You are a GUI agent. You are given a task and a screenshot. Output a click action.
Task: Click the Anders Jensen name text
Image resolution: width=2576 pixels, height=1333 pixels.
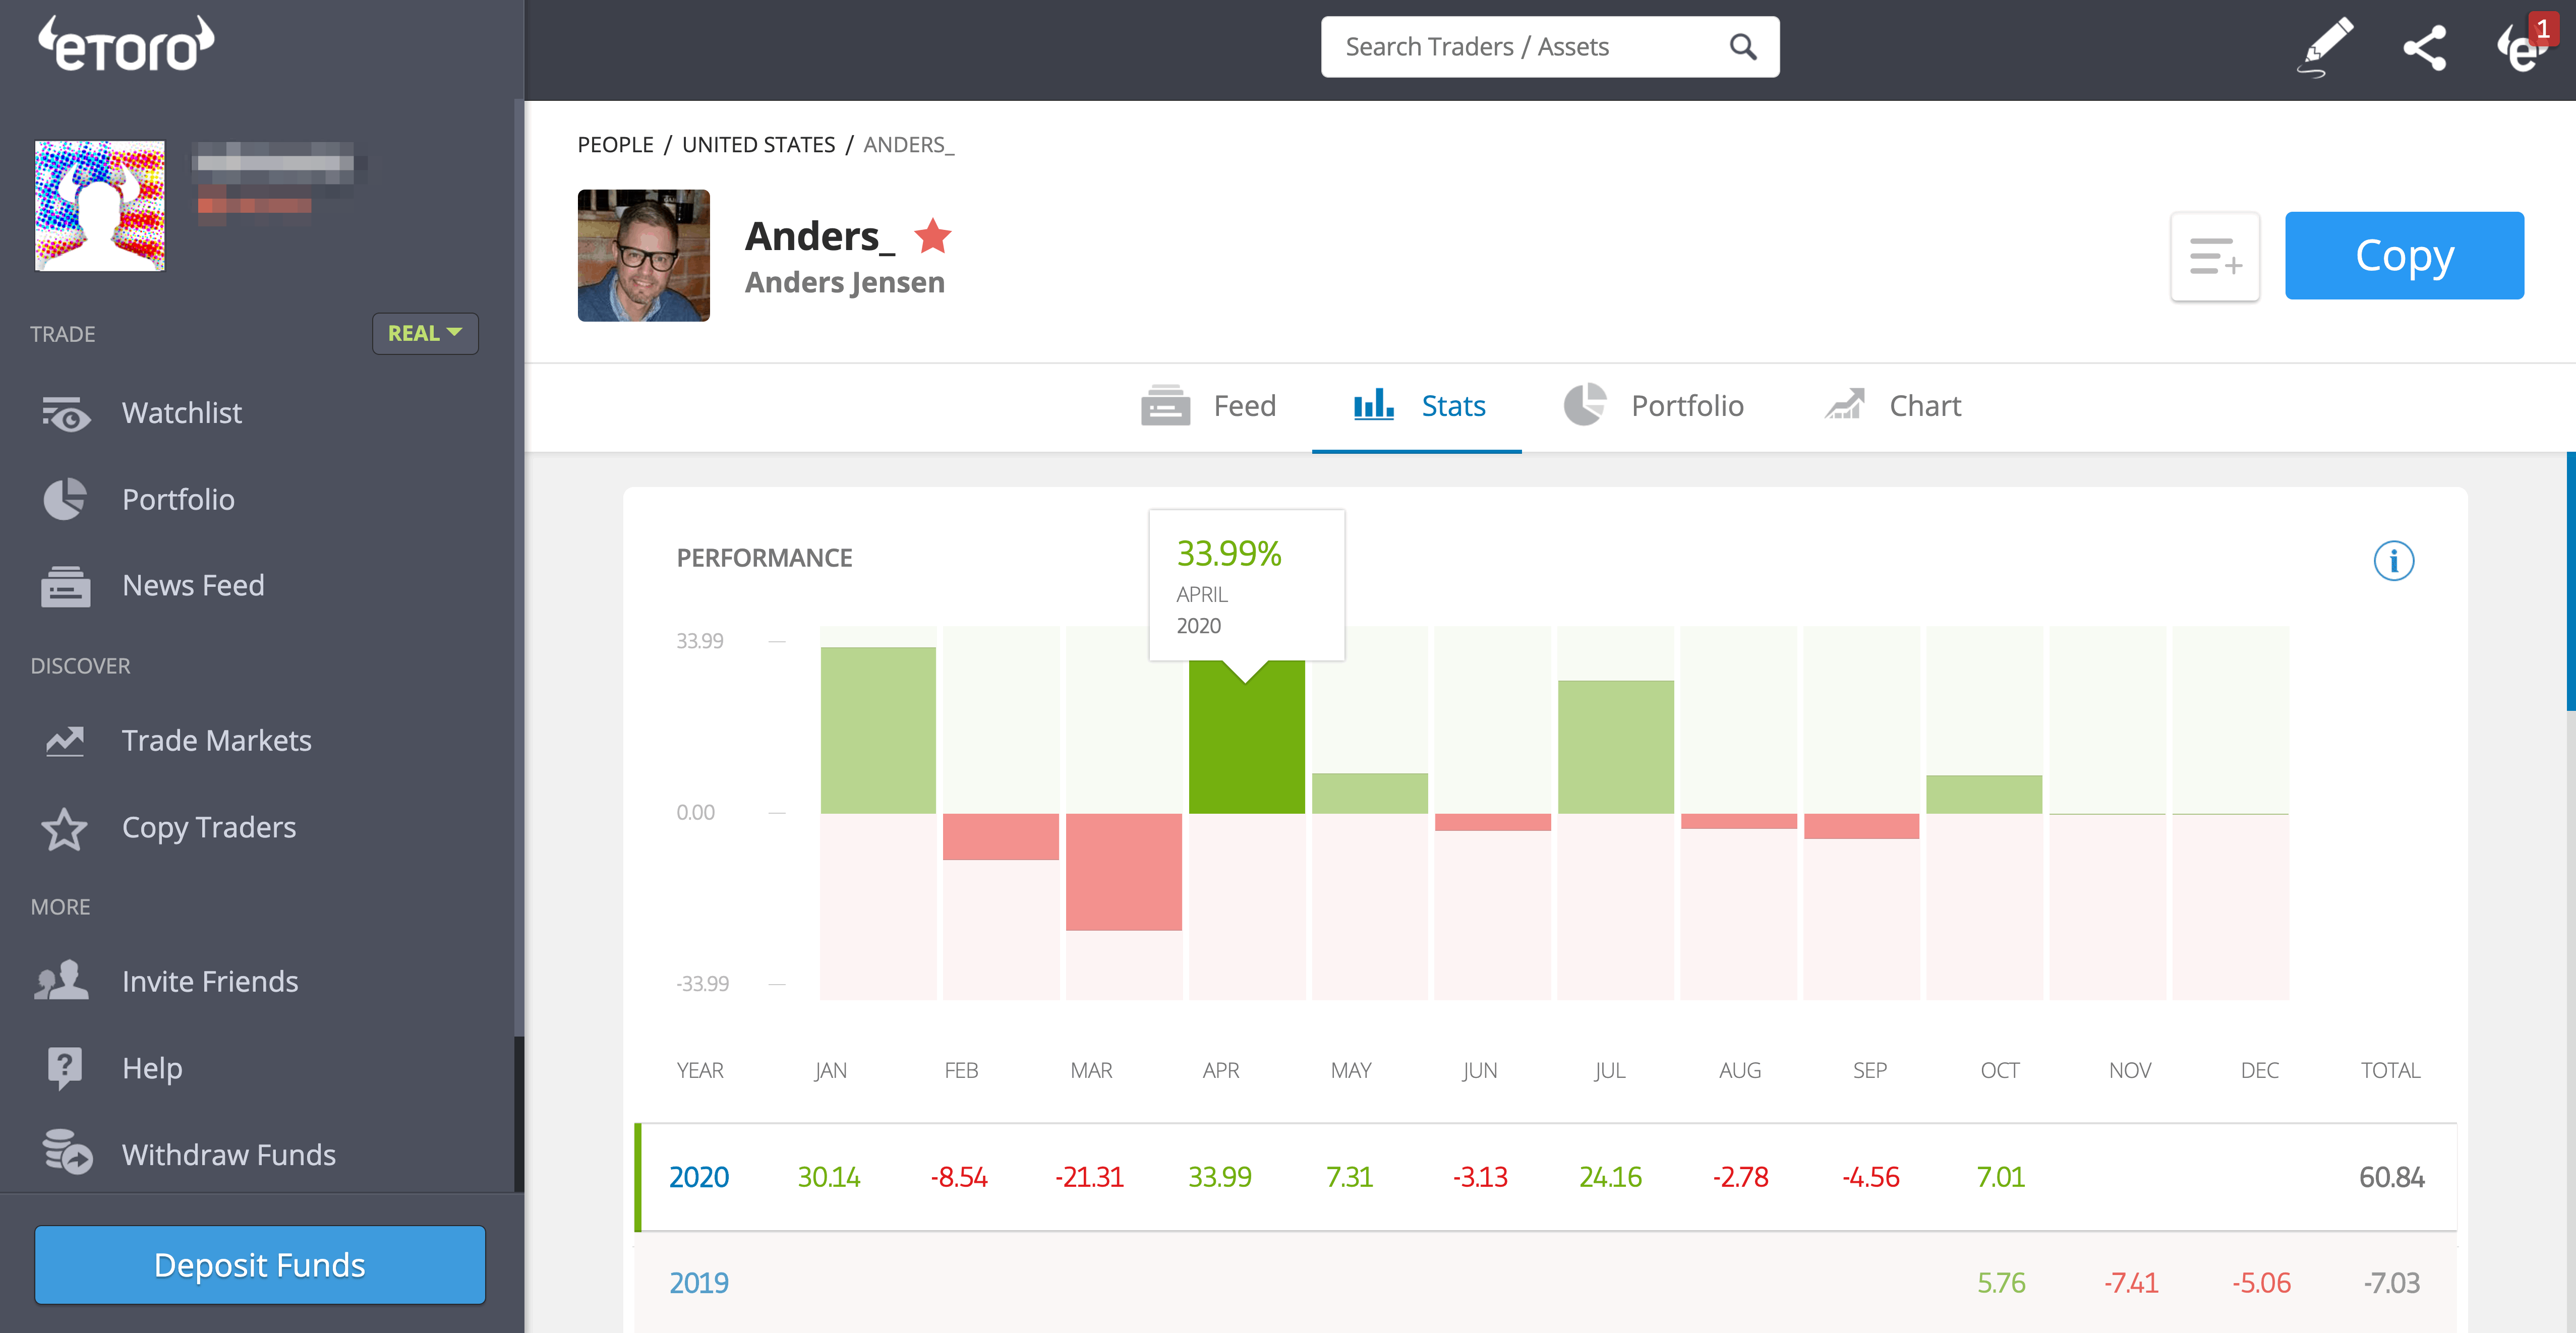tap(844, 283)
